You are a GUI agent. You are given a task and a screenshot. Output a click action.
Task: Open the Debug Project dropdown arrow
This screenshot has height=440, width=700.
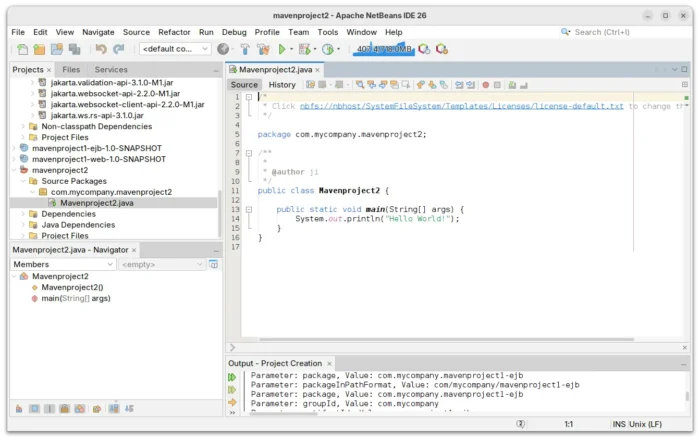(x=315, y=49)
